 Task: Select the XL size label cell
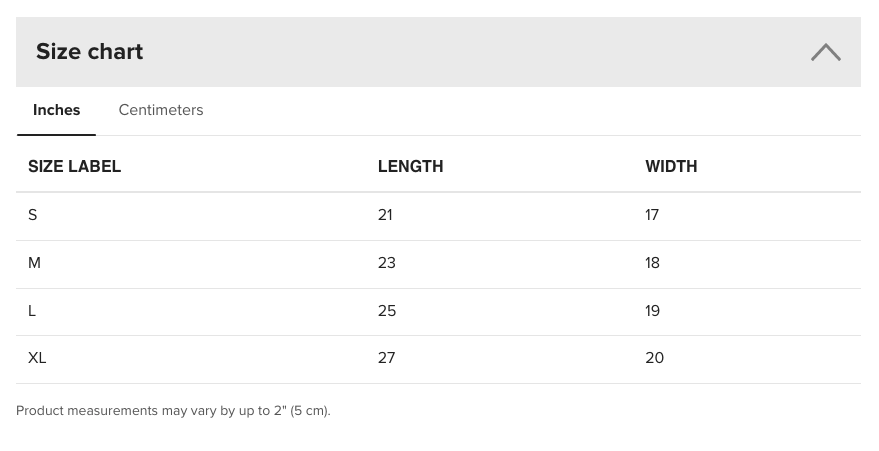37,358
